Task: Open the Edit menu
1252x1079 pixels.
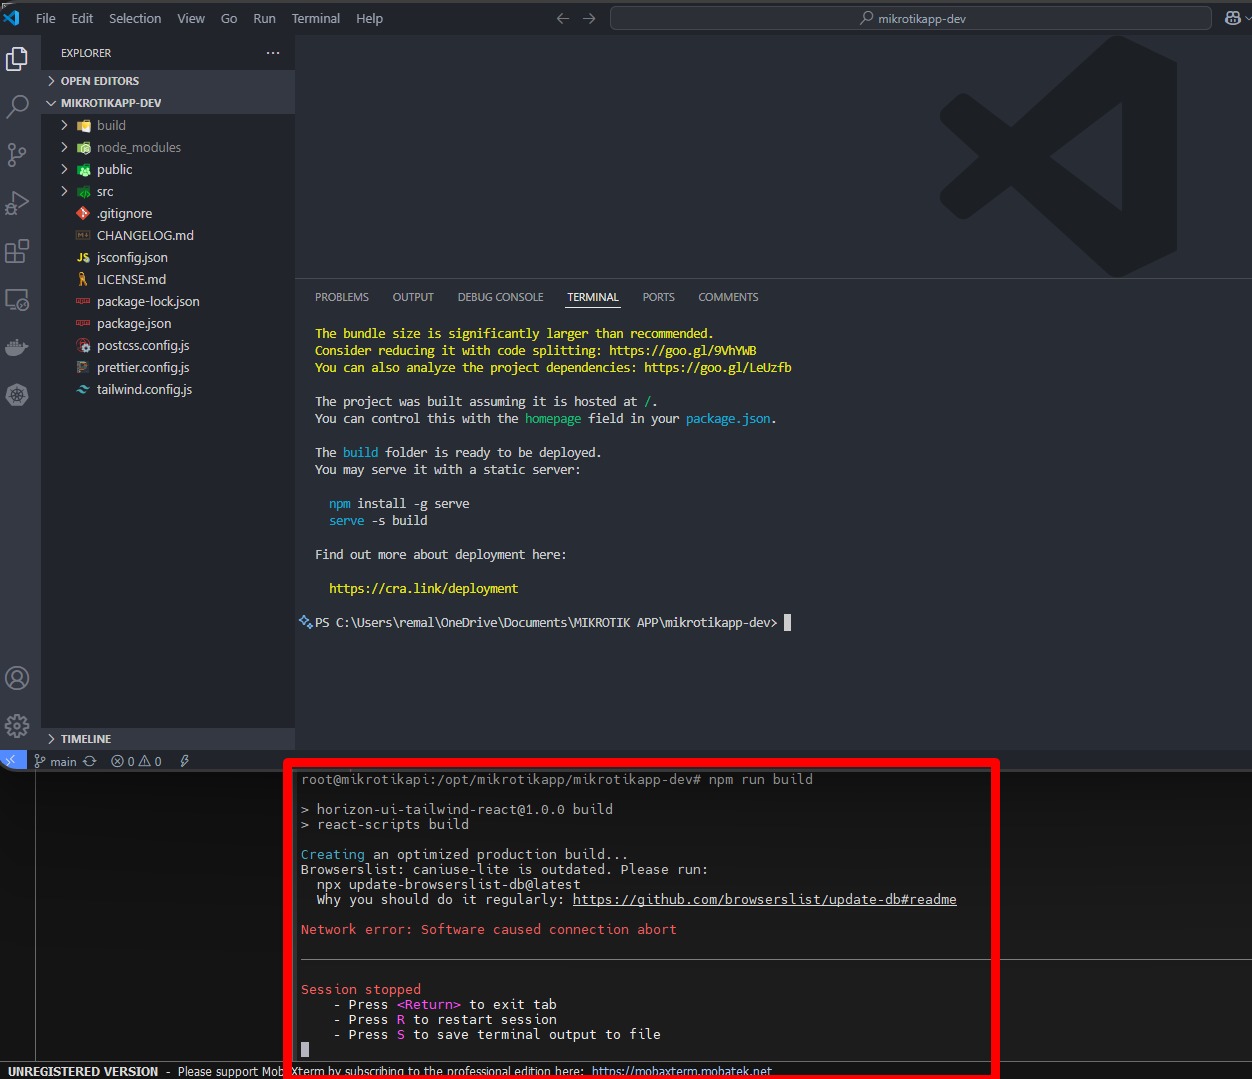Action: click(82, 18)
